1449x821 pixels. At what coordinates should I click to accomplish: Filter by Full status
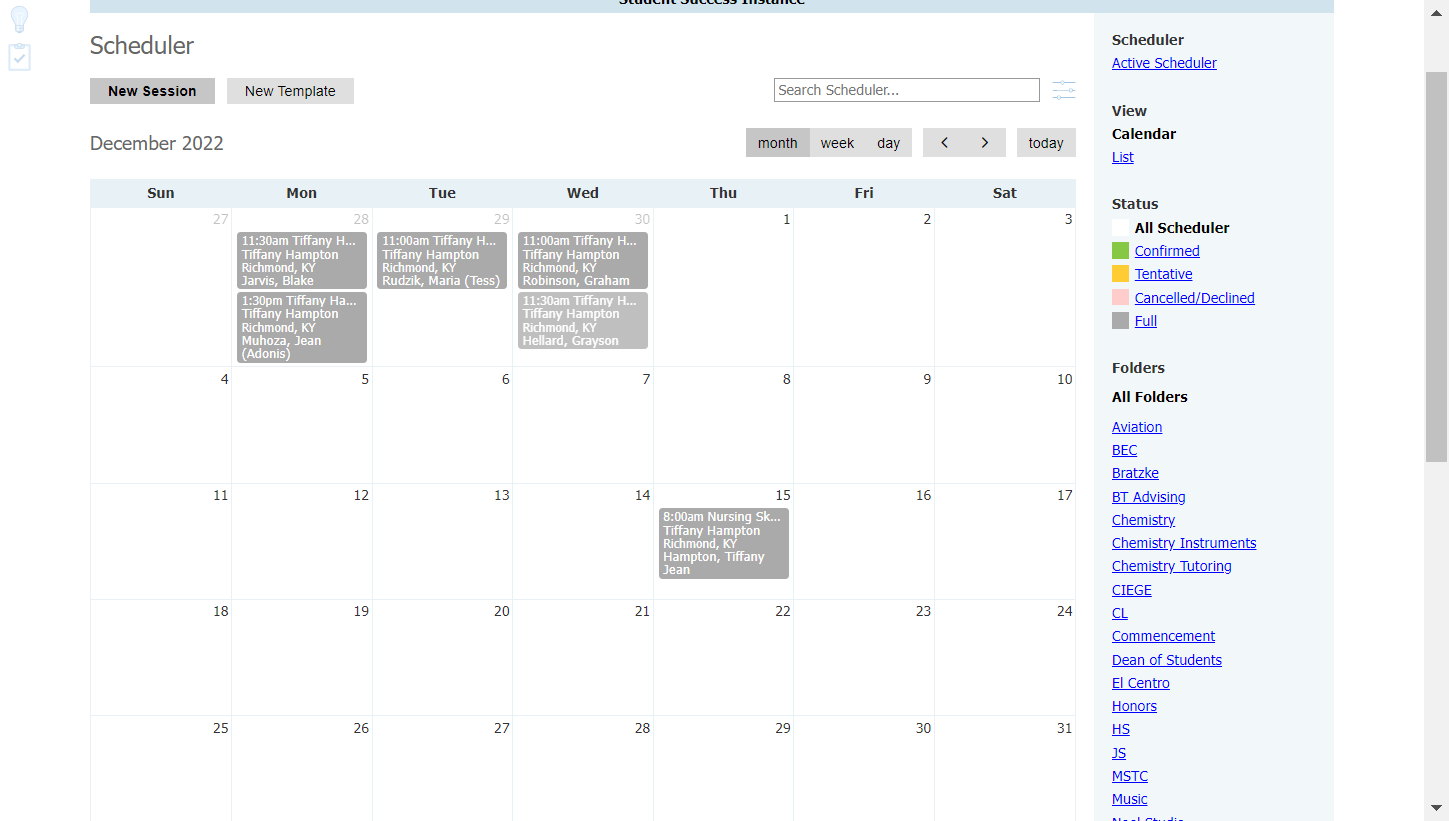point(1146,321)
